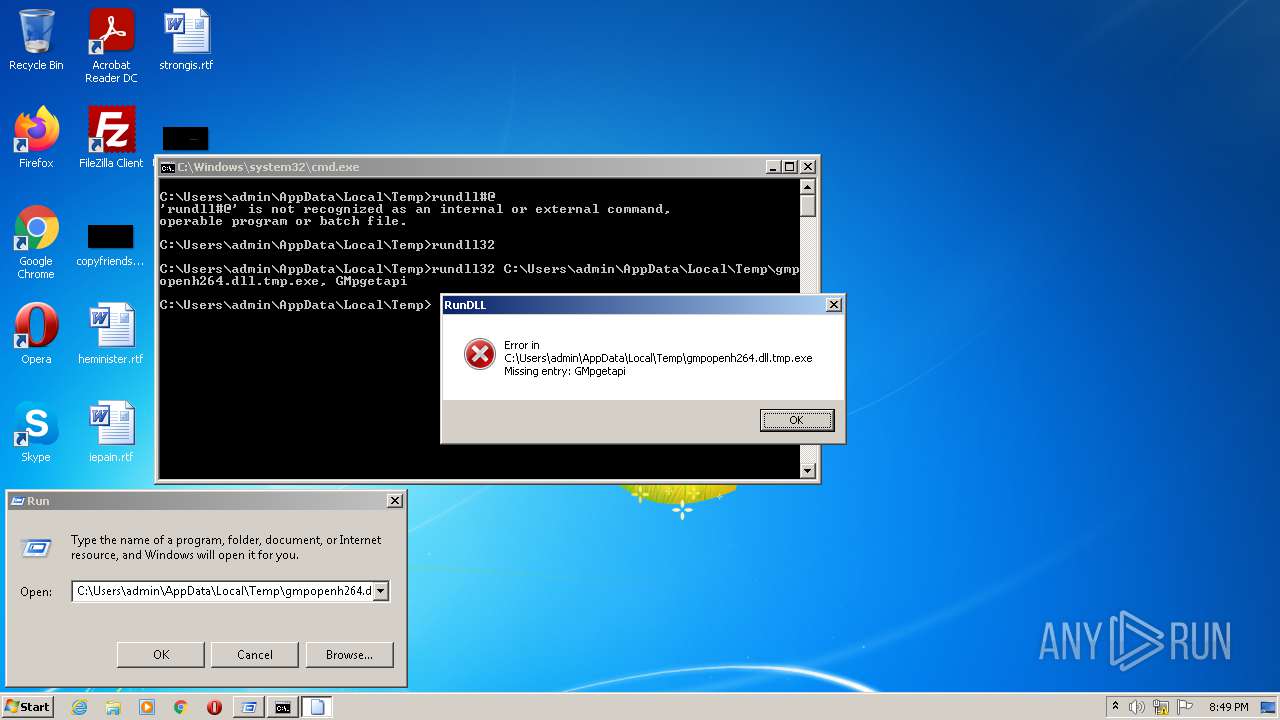Screen dimensions: 1280x720
Task: Click the network warning tray icon
Action: coord(1161,707)
